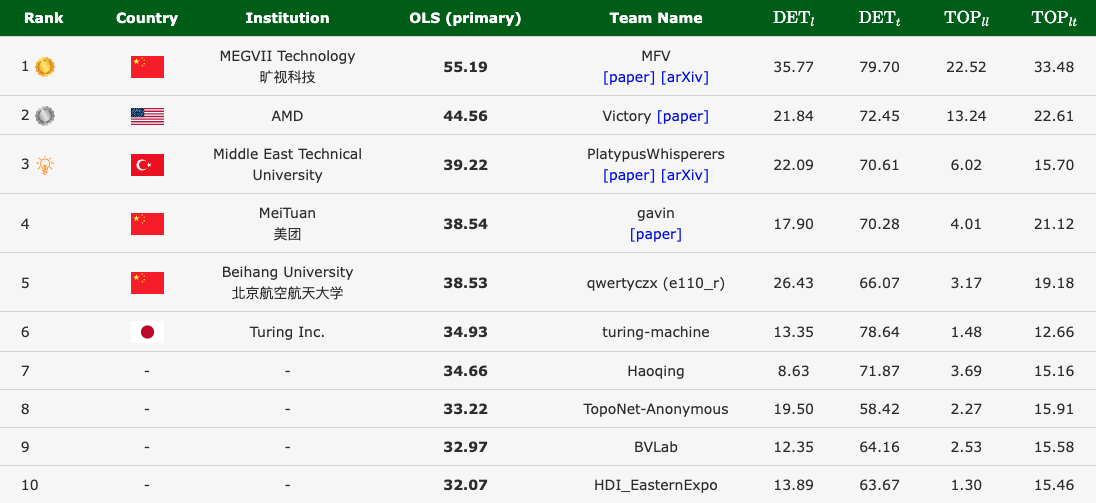
Task: Click the Turkey flag in row 3
Action: 147,165
